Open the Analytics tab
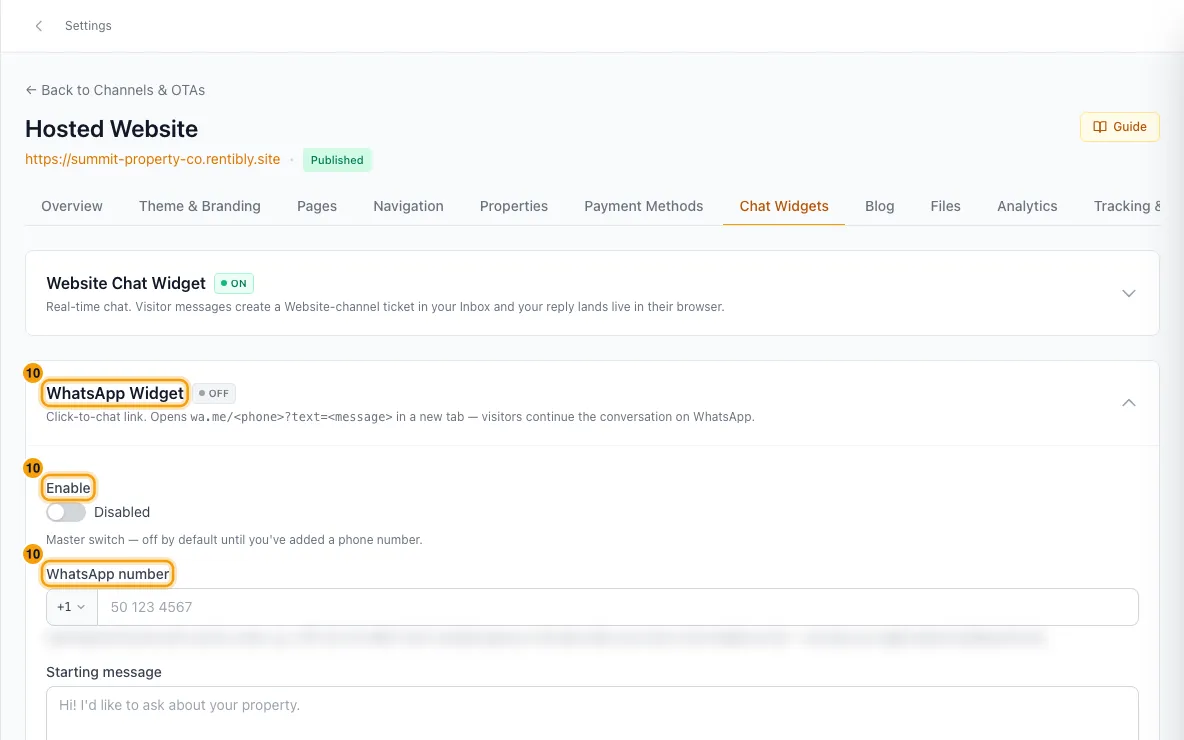The height and width of the screenshot is (740, 1184). [1026, 206]
